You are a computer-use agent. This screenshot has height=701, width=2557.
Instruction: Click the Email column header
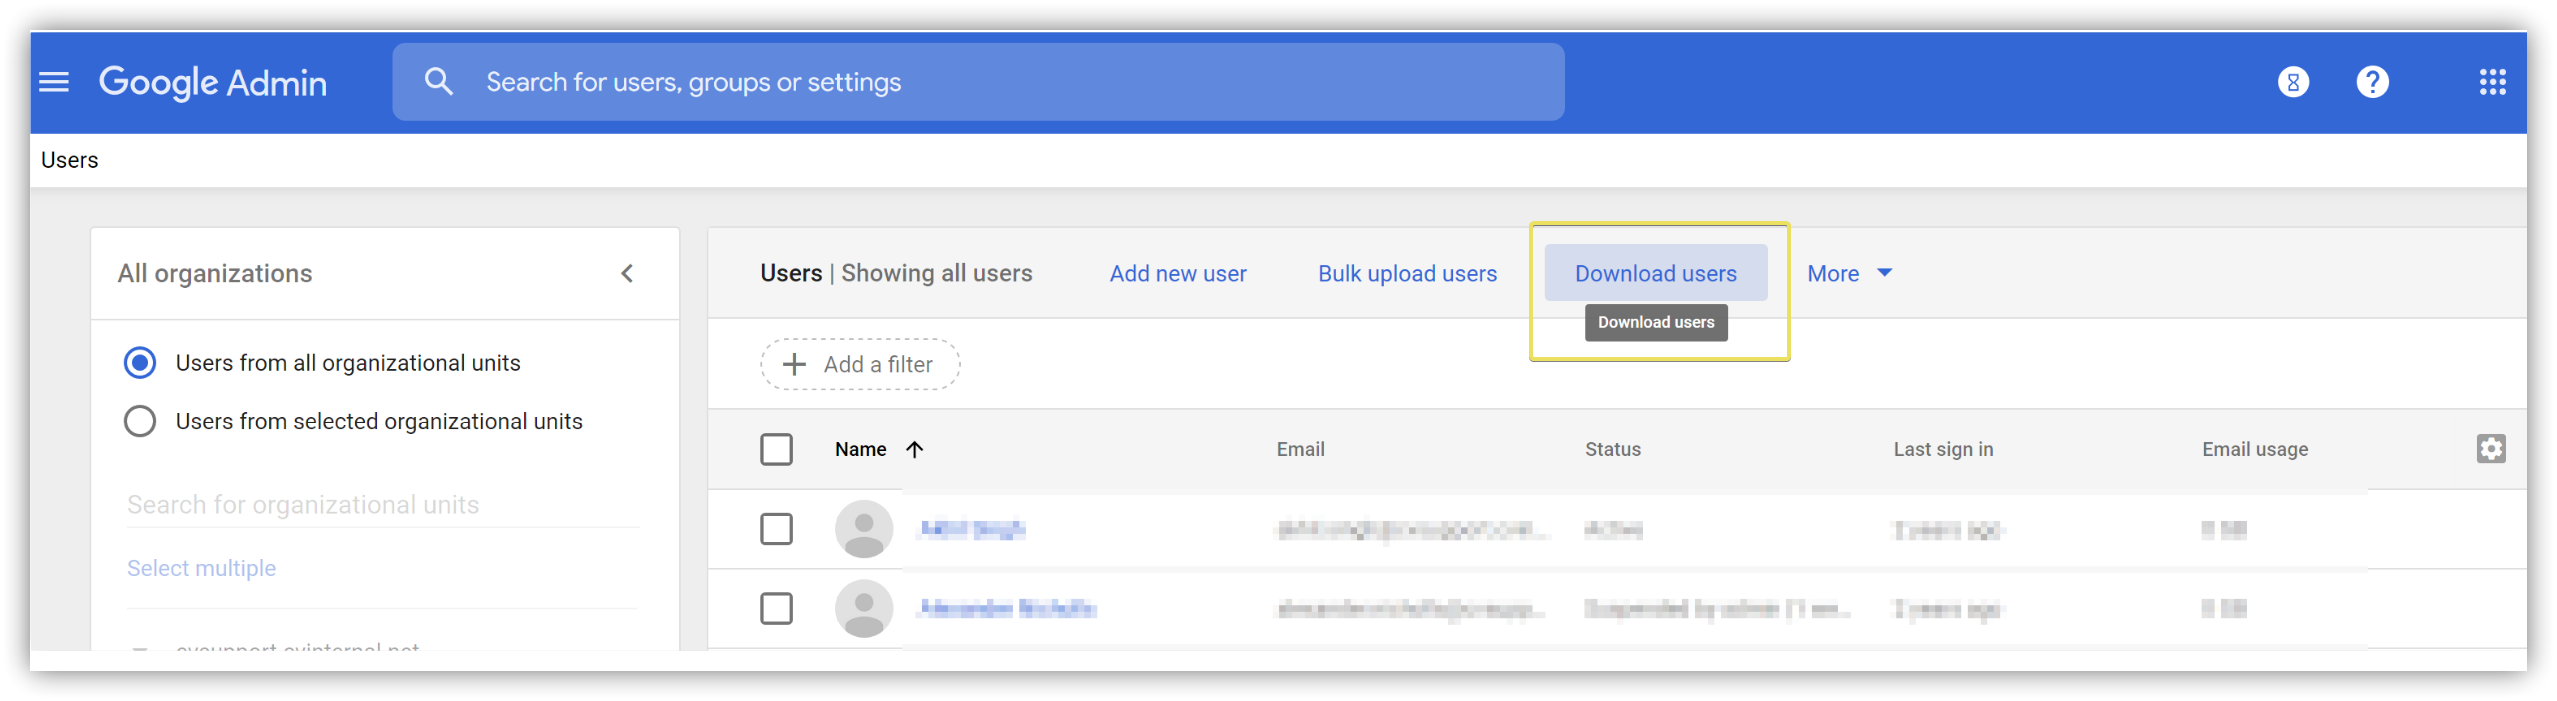[1300, 449]
